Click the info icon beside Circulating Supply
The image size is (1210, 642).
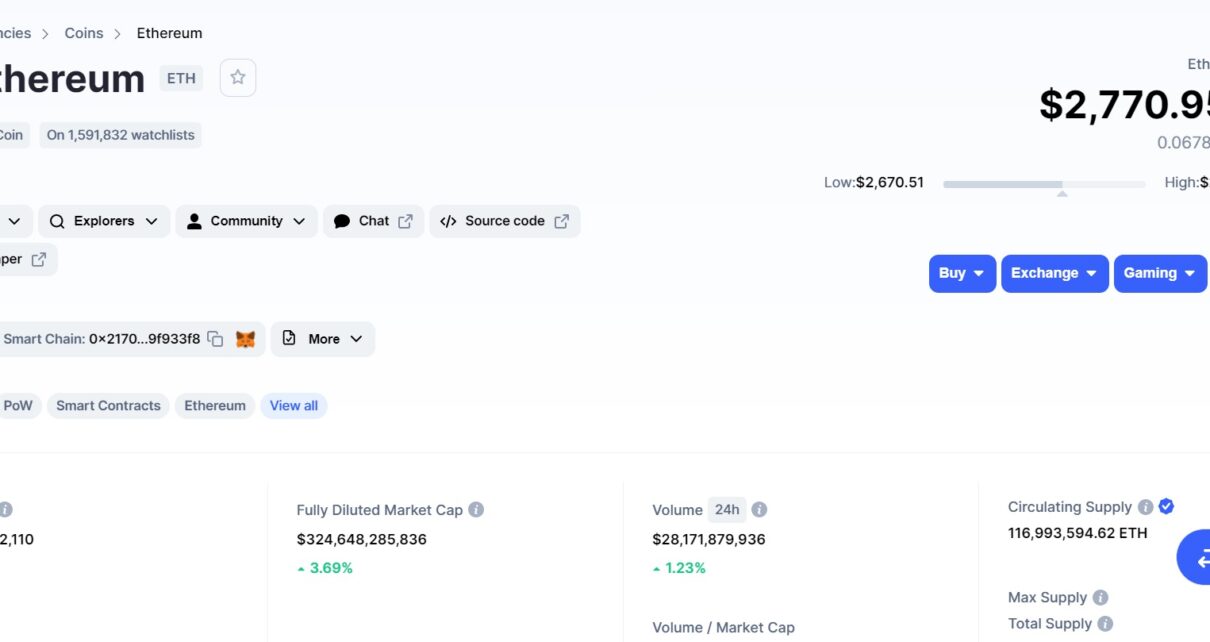coord(1146,507)
